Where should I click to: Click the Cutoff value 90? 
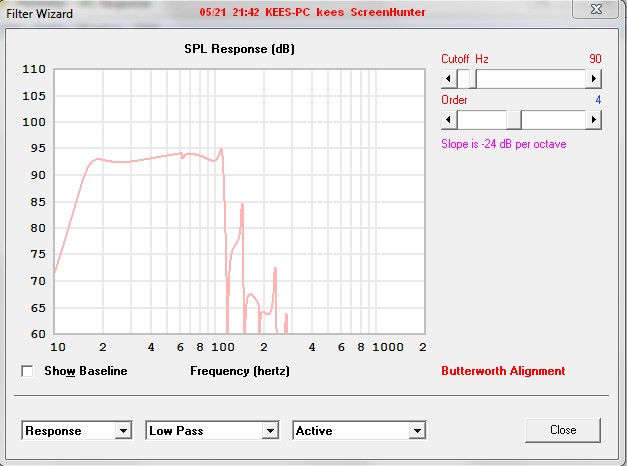pyautogui.click(x=595, y=59)
